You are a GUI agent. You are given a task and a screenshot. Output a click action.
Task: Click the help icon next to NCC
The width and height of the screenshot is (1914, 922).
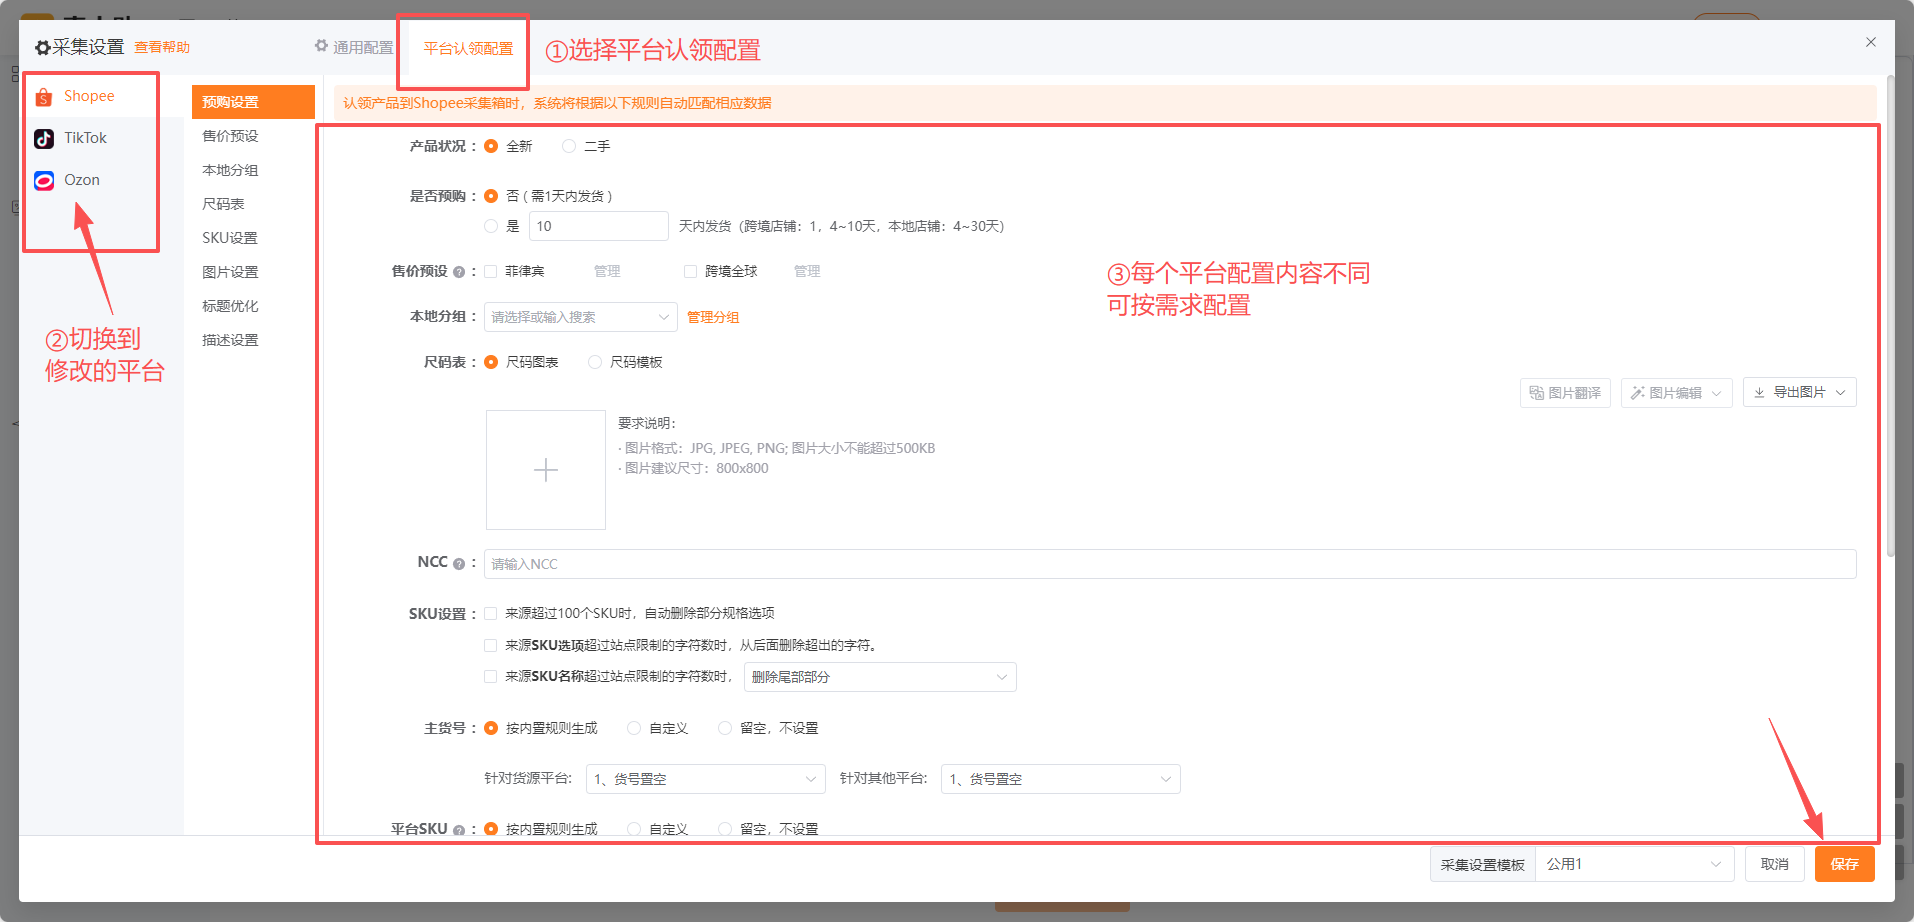tap(459, 564)
